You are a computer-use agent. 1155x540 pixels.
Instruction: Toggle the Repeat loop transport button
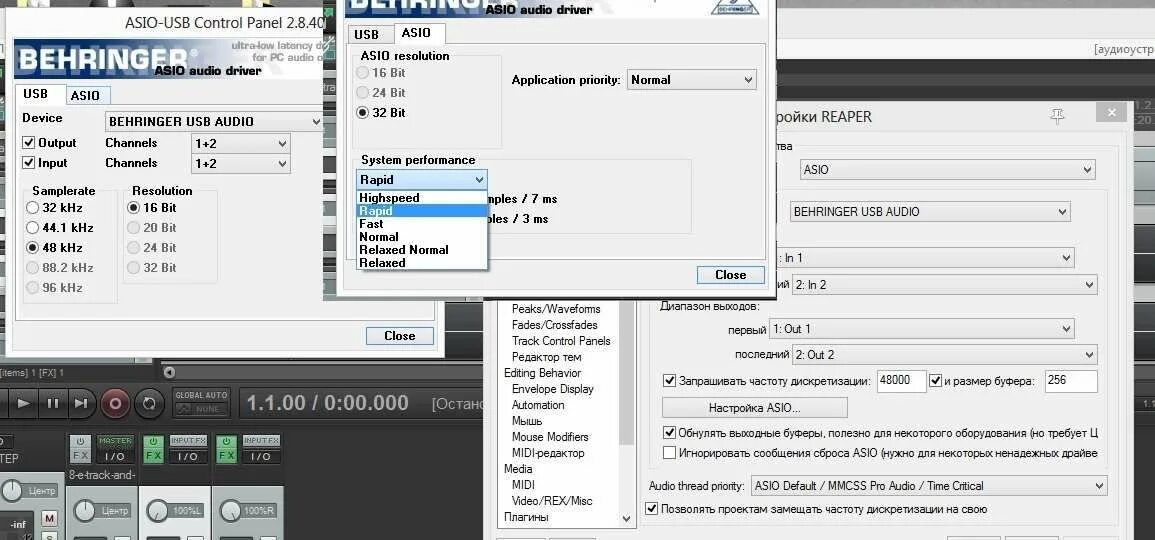pos(150,403)
